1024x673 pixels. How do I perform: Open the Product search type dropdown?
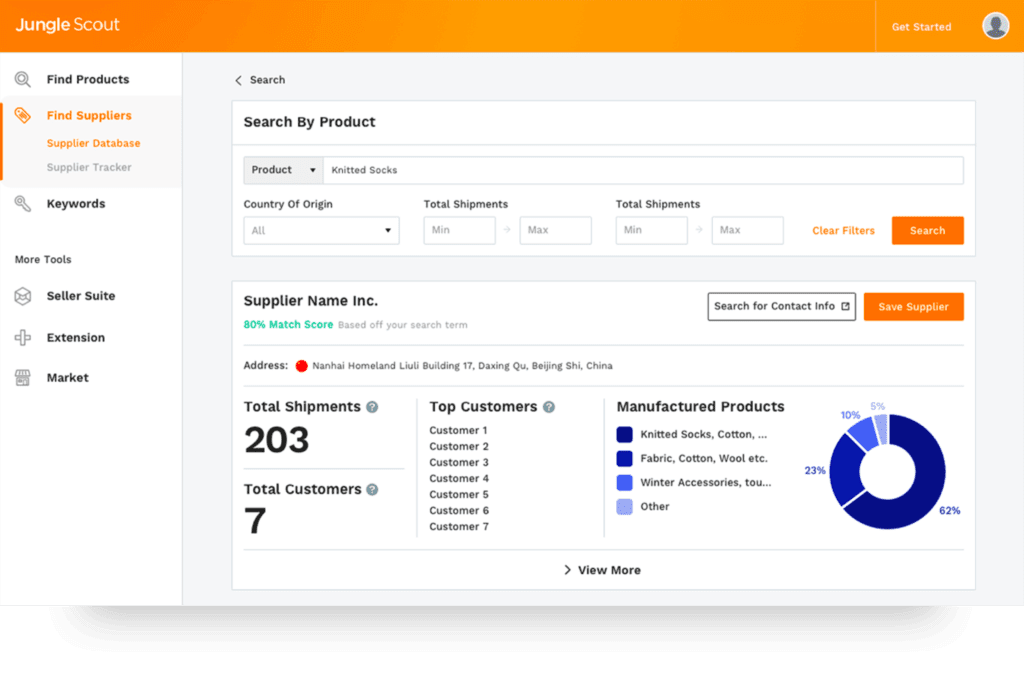click(283, 170)
